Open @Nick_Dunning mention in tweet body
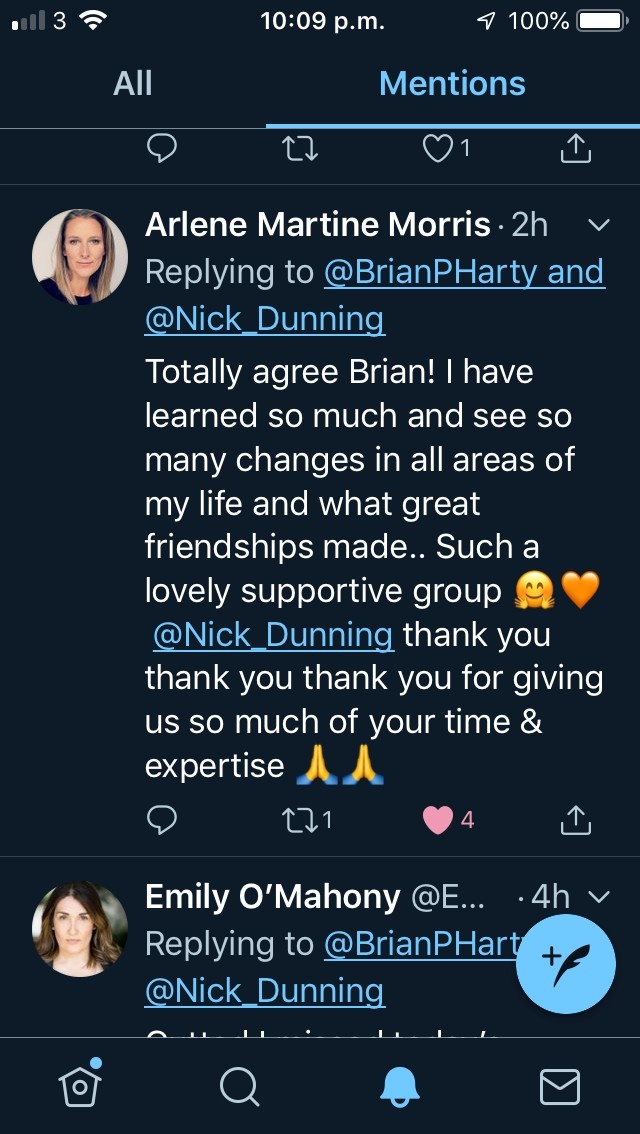Viewport: 640px width, 1134px height. click(x=273, y=635)
